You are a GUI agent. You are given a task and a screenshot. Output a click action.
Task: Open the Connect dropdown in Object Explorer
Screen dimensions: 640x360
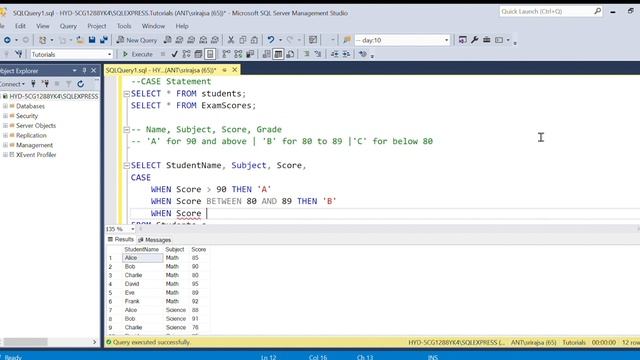click(12, 84)
